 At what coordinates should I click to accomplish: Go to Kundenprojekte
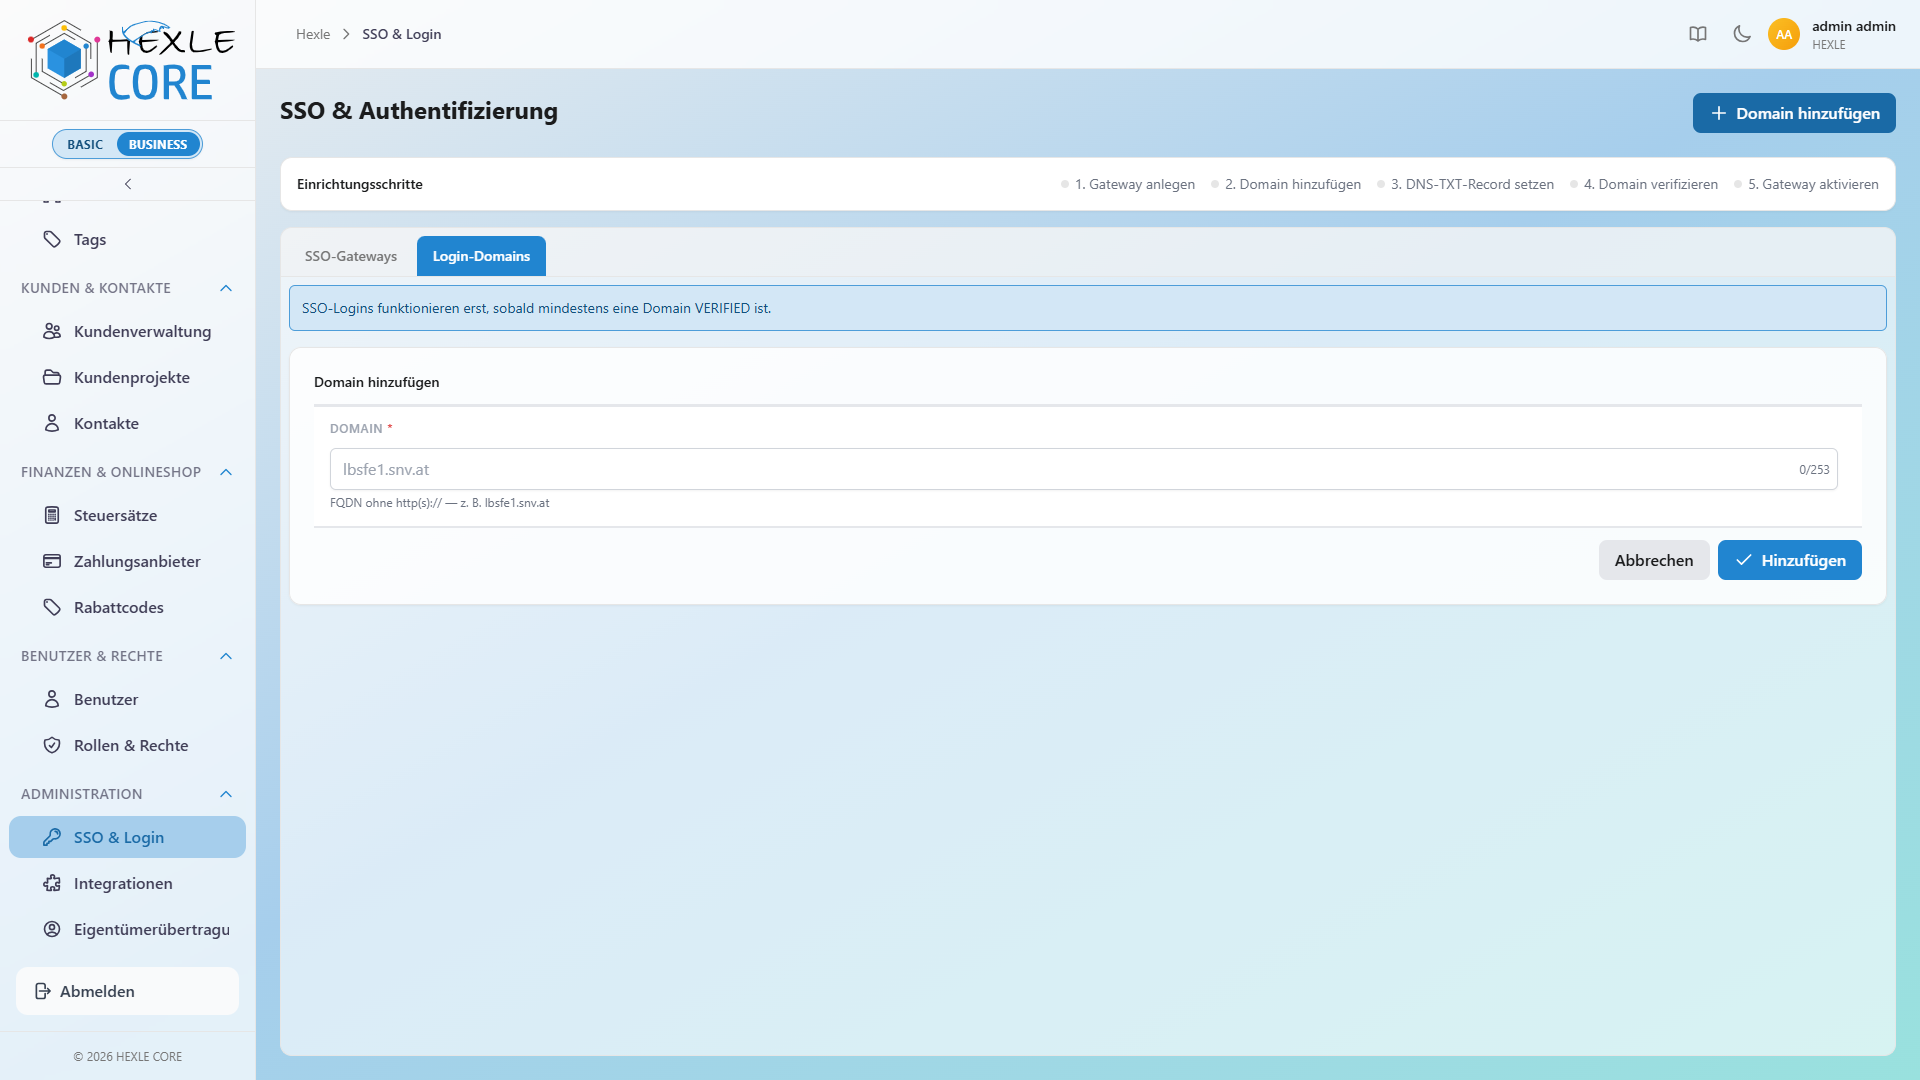point(127,377)
